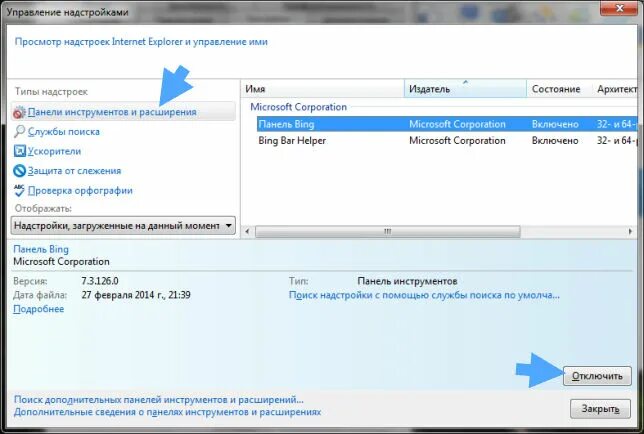This screenshot has height=434, width=644.
Task: Click the ABC spell-check icon
Action: 19,190
